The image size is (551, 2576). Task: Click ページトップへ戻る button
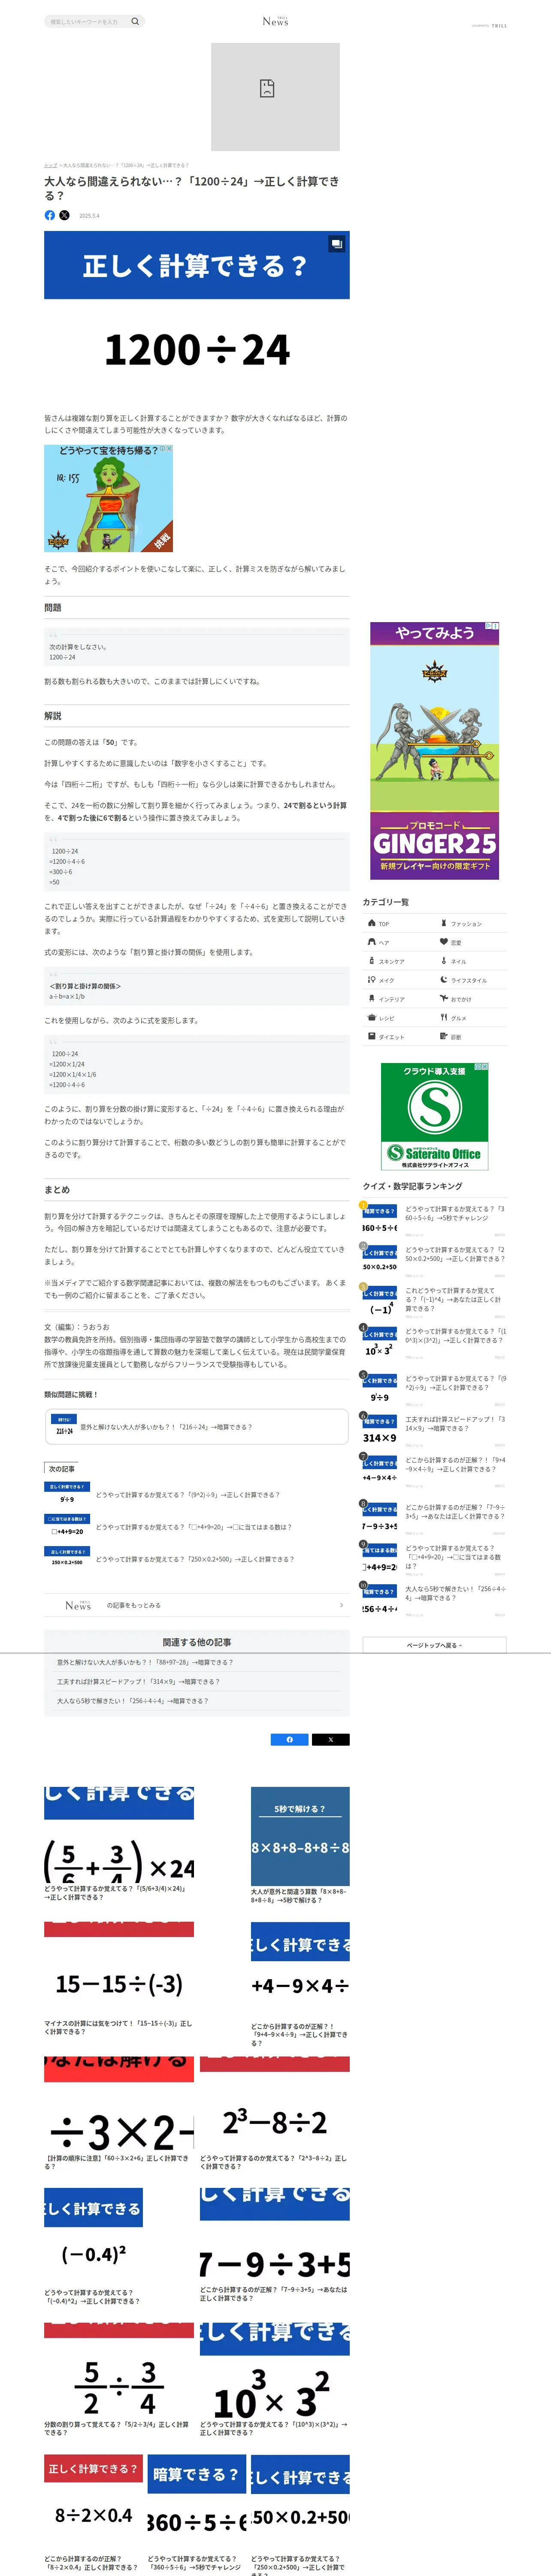coord(434,1645)
